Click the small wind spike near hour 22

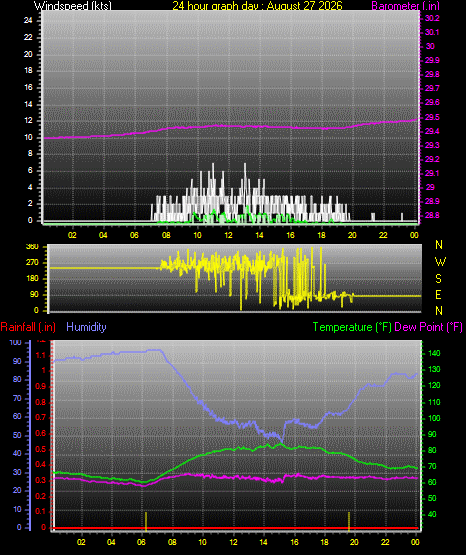pyautogui.click(x=373, y=217)
